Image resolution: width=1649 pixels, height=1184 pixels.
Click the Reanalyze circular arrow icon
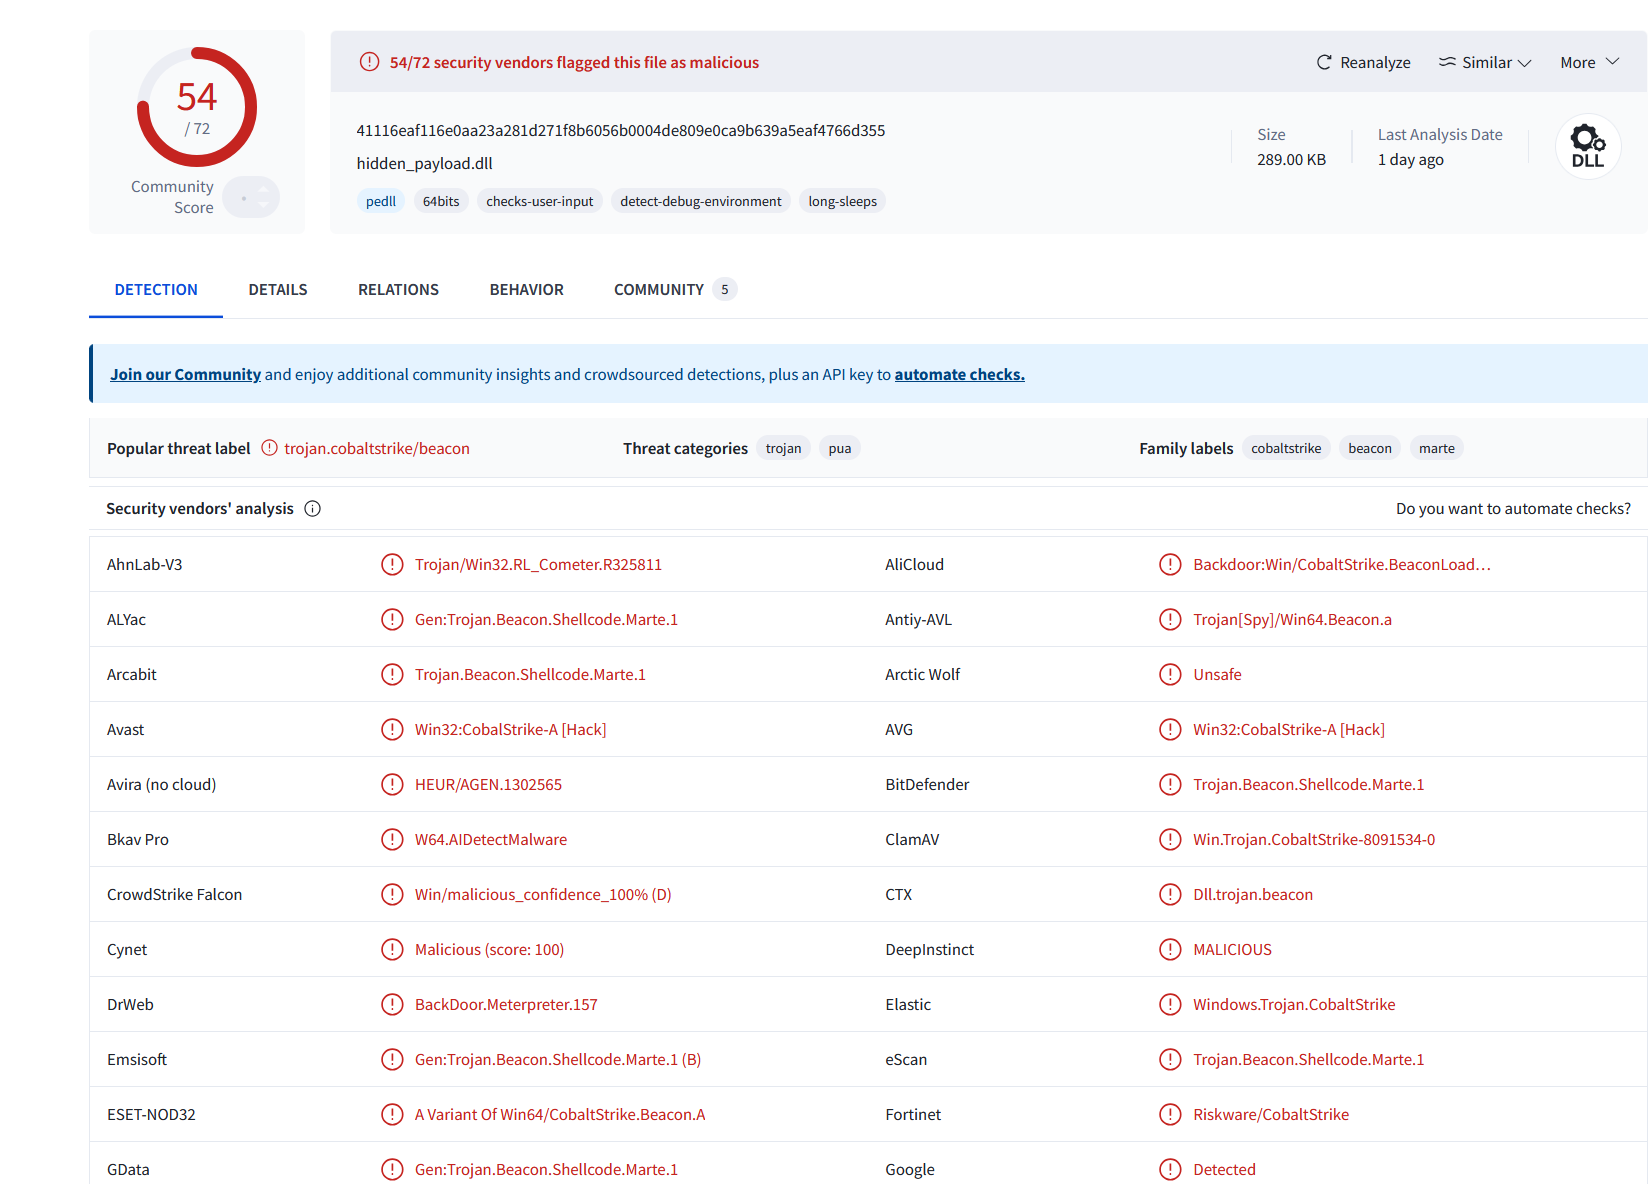click(1324, 62)
